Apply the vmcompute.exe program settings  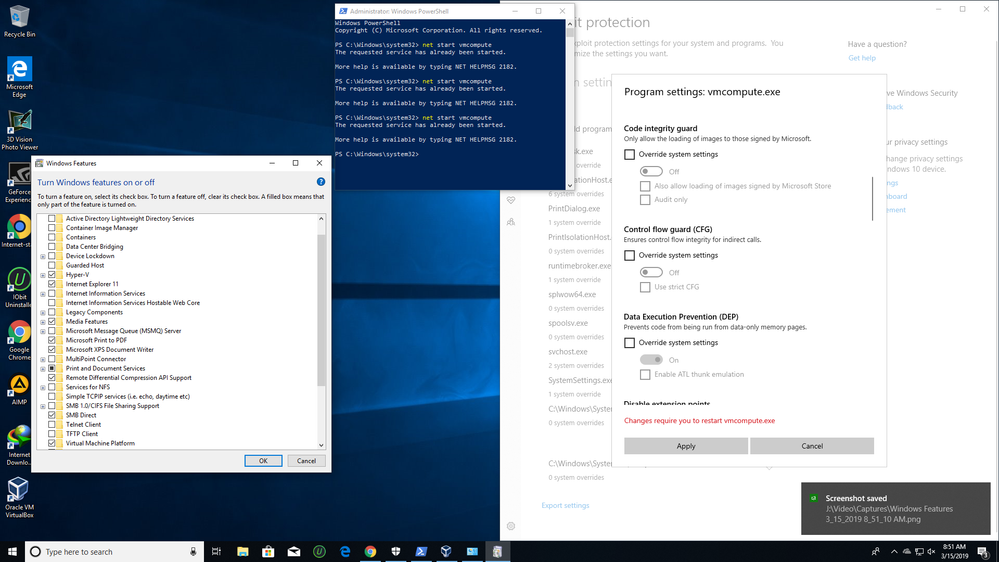686,446
